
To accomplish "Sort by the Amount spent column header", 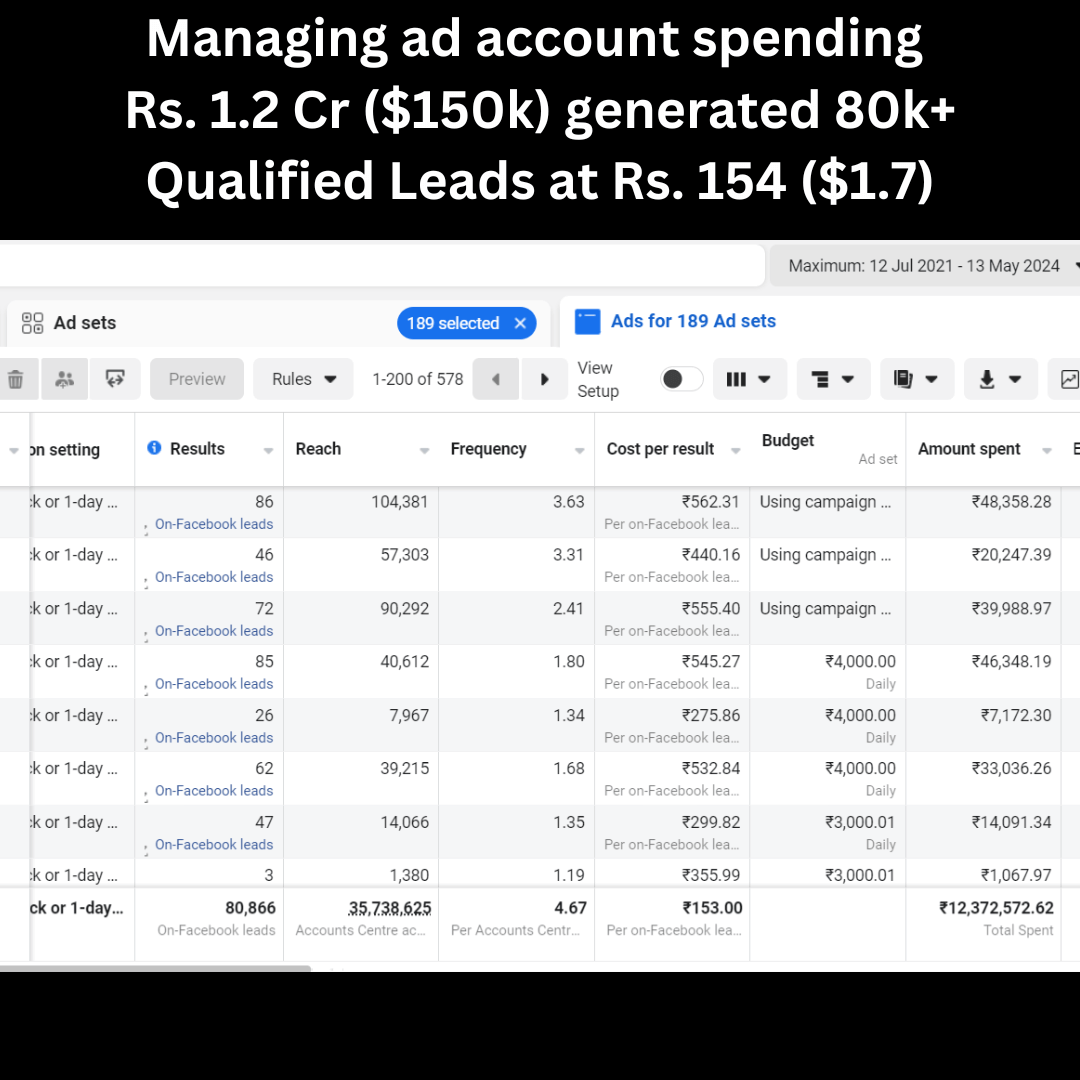I will coord(969,449).
